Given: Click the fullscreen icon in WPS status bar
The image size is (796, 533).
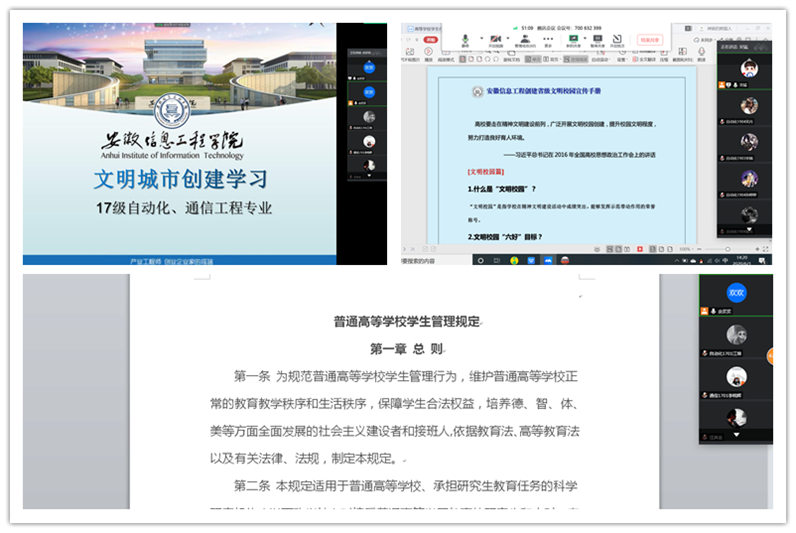Looking at the screenshot, I should (766, 249).
